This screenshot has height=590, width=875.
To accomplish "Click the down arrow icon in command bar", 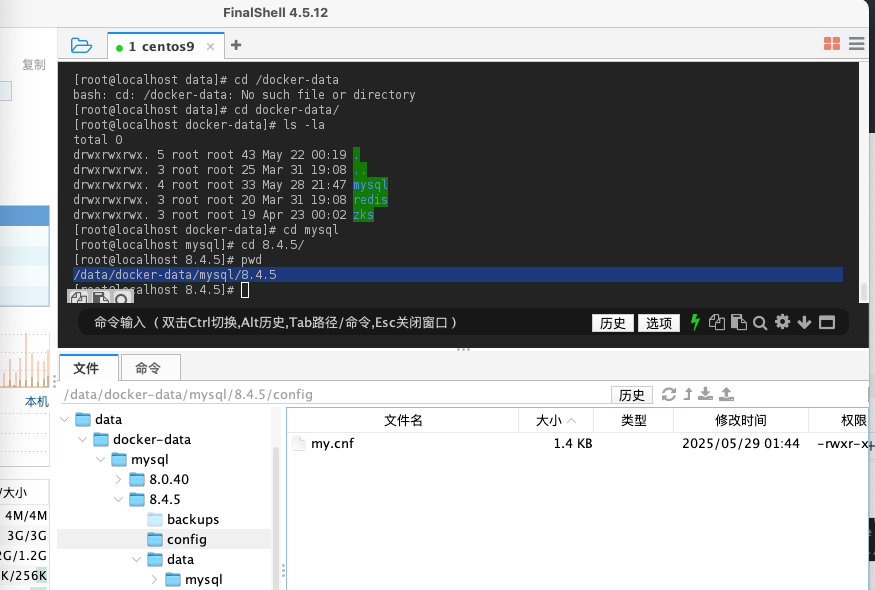I will (x=804, y=322).
